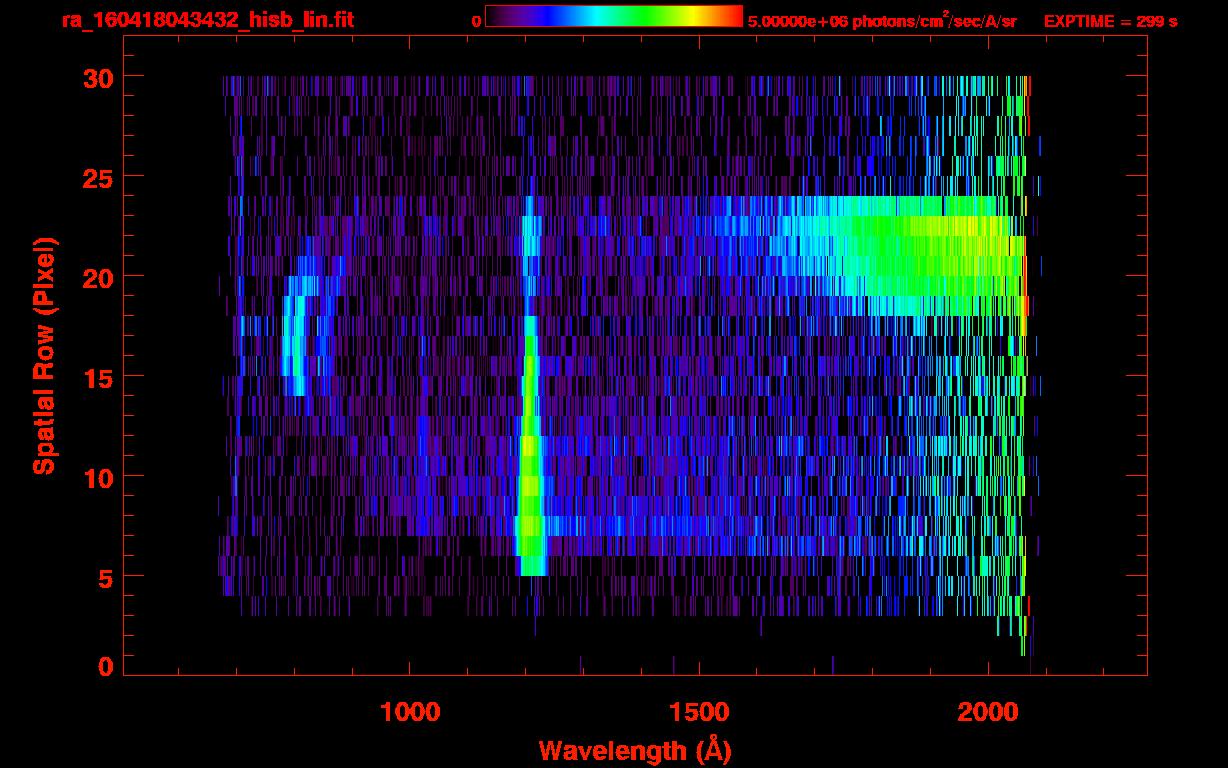Screen dimensions: 1228x768
Task: Click the curved cyan arc feature near 800 Å
Action: tap(293, 340)
